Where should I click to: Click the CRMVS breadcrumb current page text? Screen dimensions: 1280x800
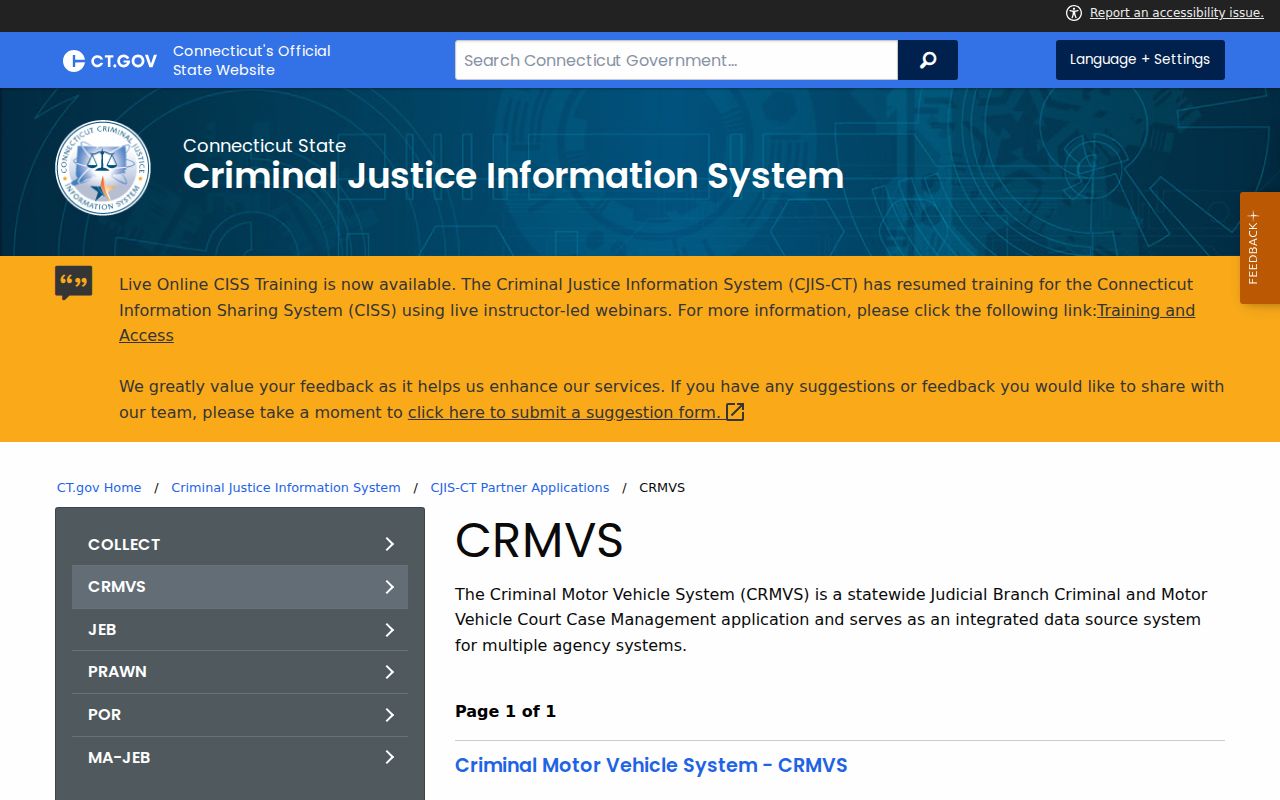pos(662,488)
